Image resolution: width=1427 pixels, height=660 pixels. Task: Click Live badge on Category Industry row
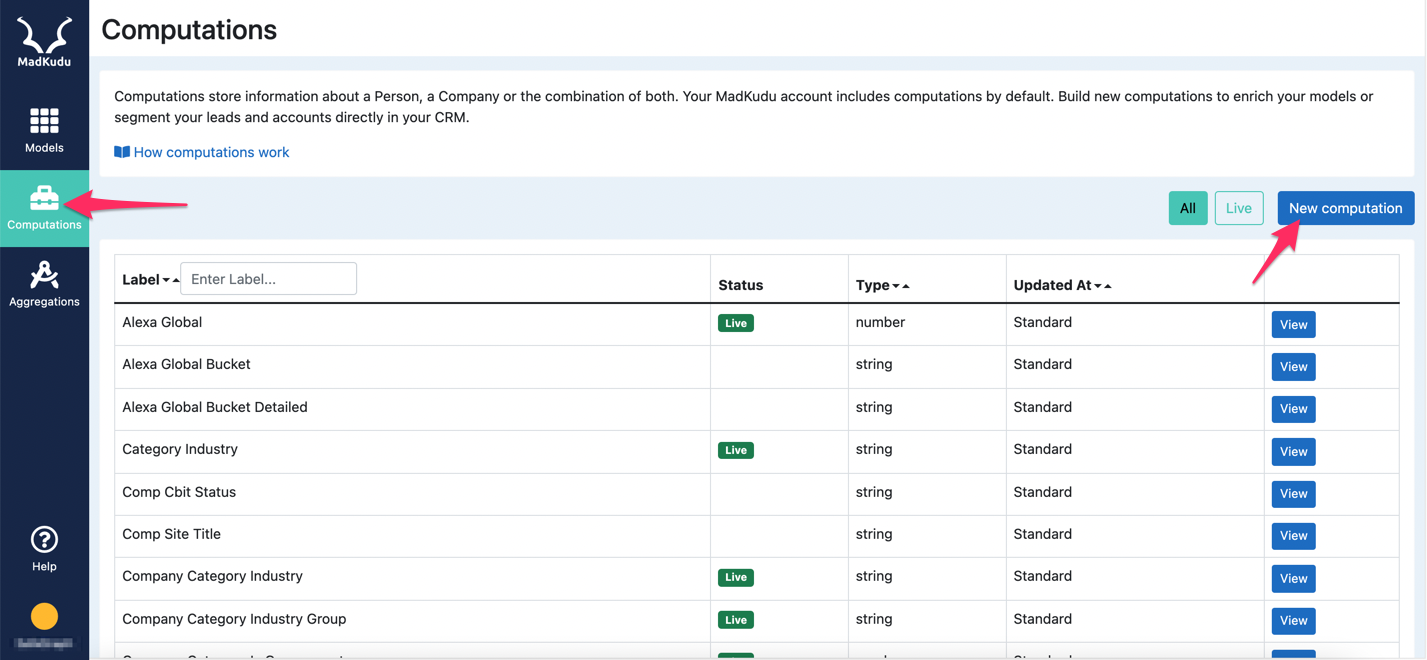736,450
